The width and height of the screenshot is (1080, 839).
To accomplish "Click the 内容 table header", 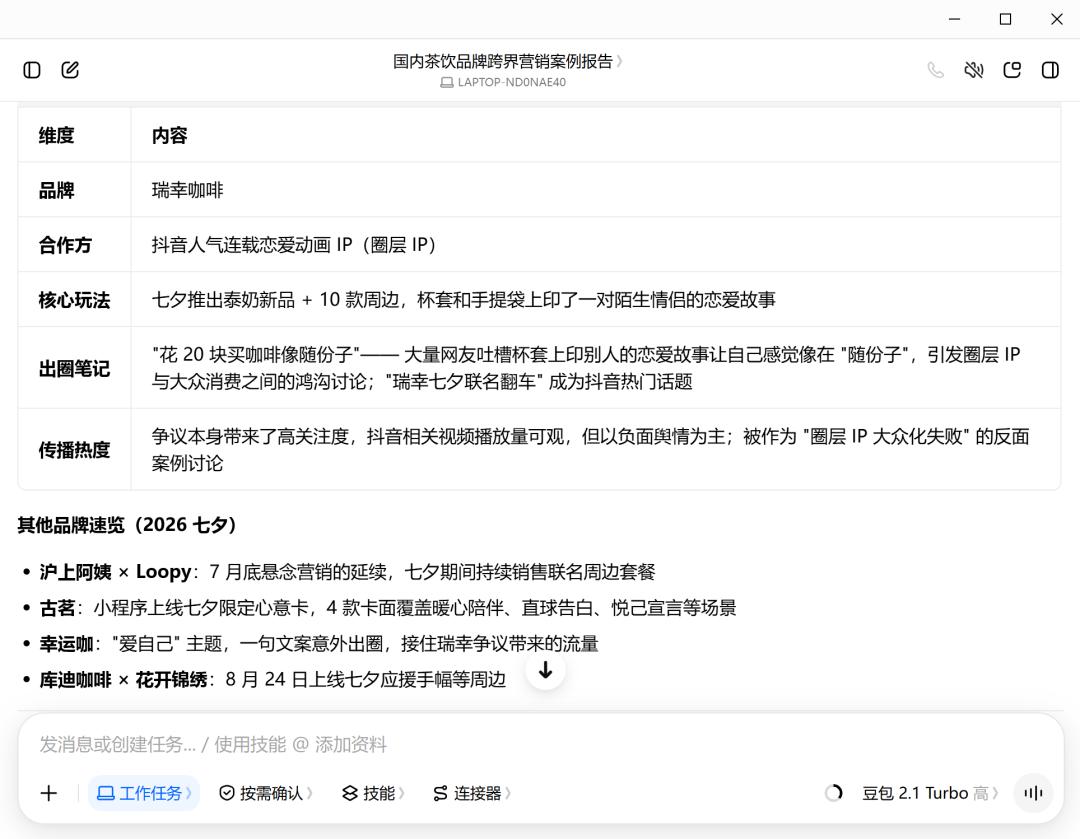I will coord(169,136).
